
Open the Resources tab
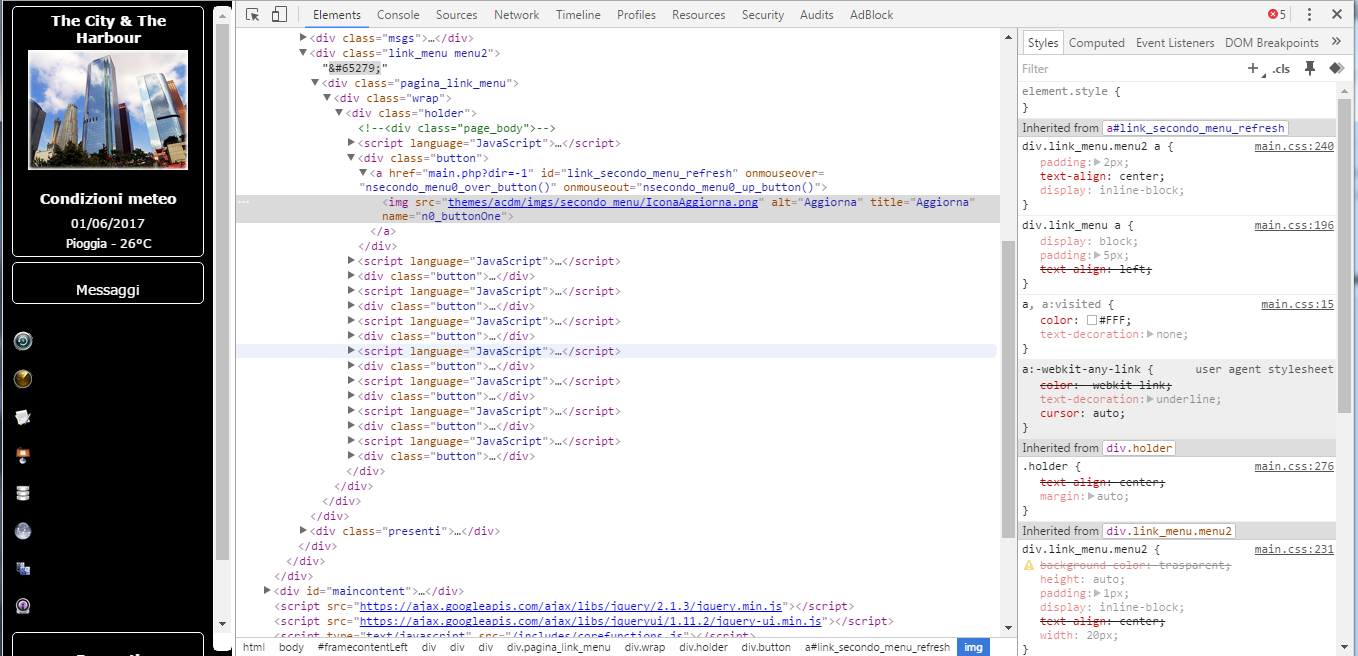tap(699, 14)
